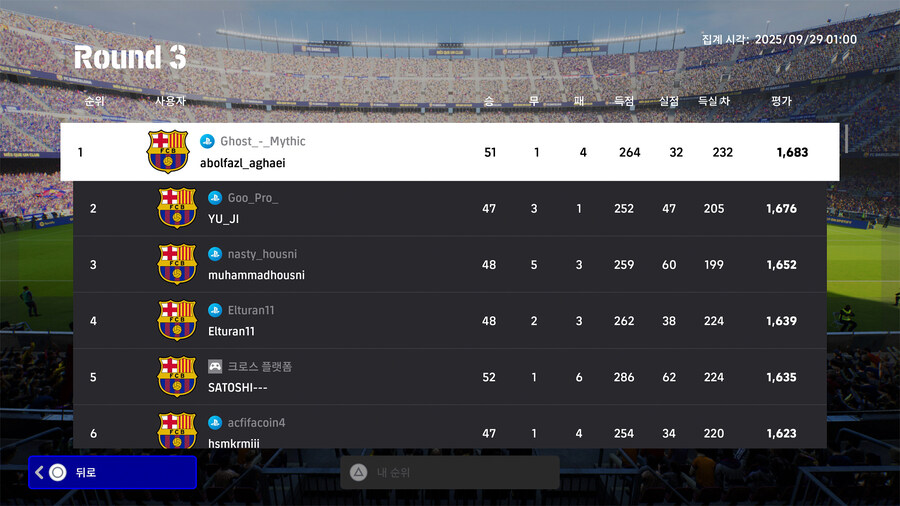Click the 사용자 user column header

coord(170,101)
